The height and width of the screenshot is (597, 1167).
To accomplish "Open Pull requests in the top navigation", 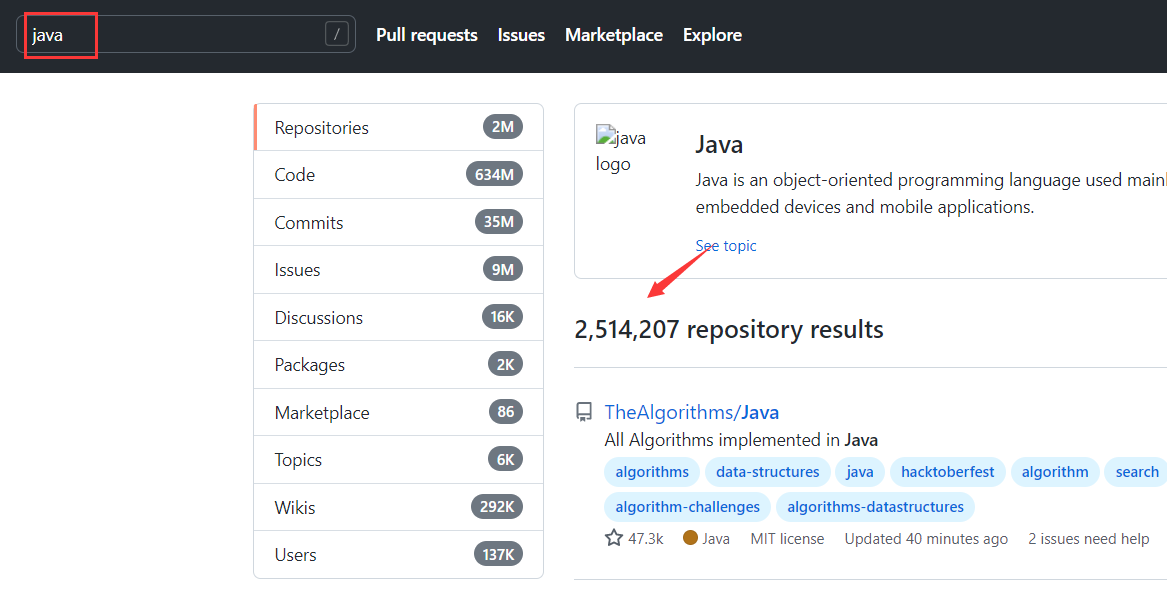I will (x=426, y=35).
